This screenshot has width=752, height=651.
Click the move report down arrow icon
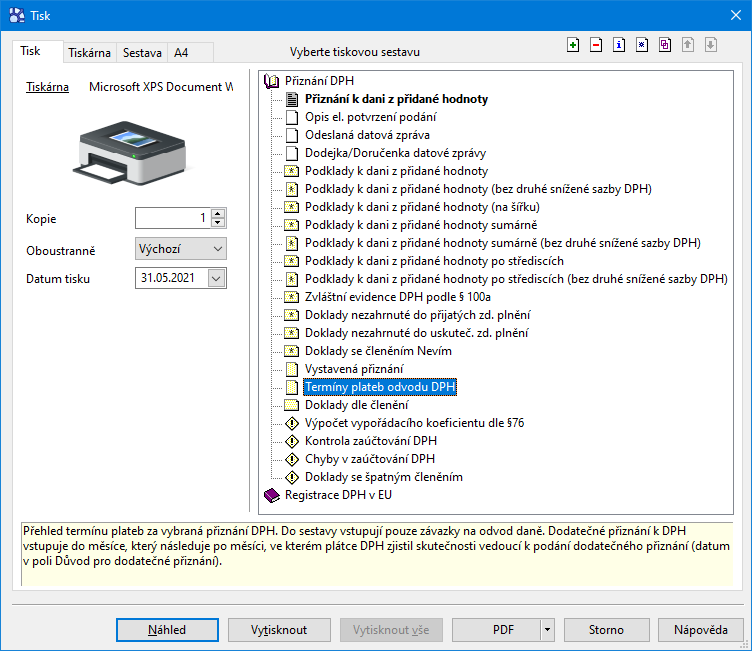coord(711,45)
